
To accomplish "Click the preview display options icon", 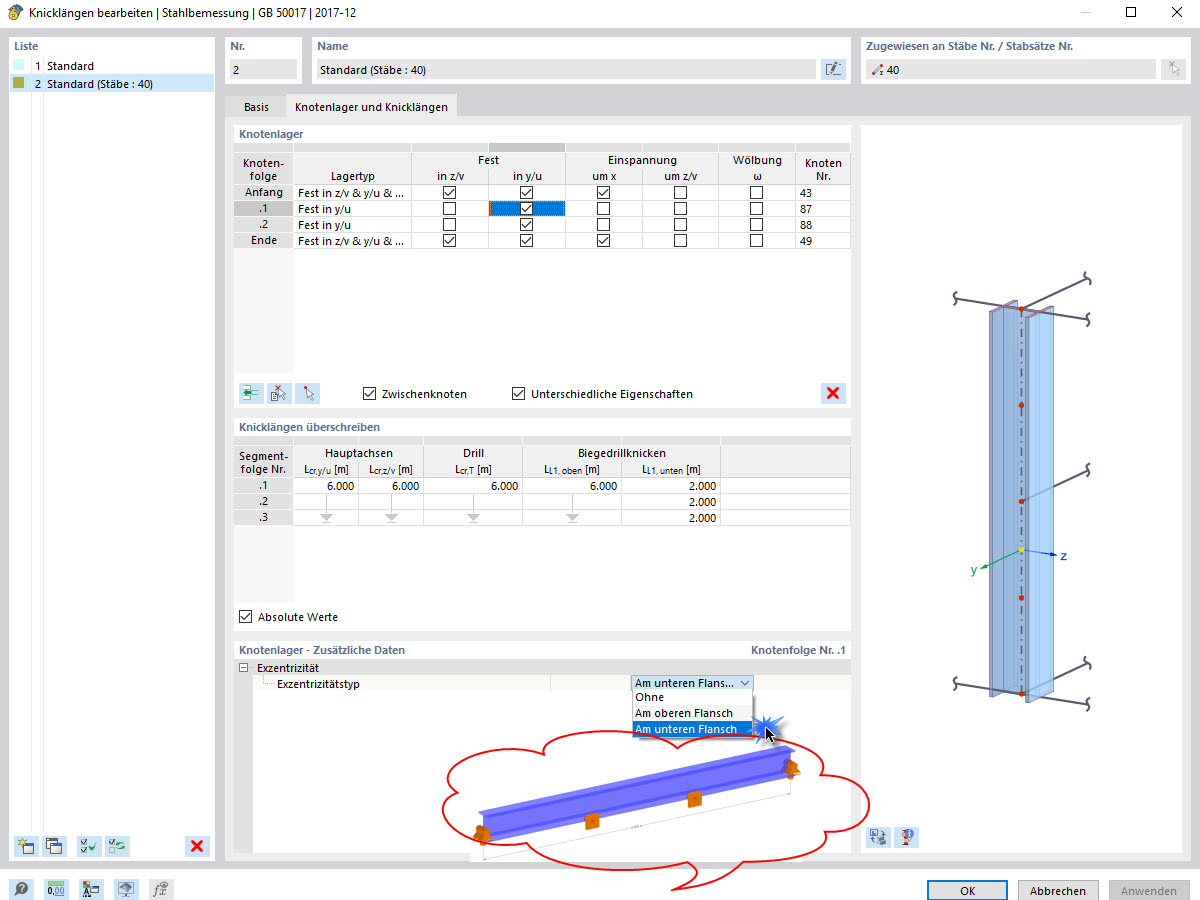I will pyautogui.click(x=906, y=837).
